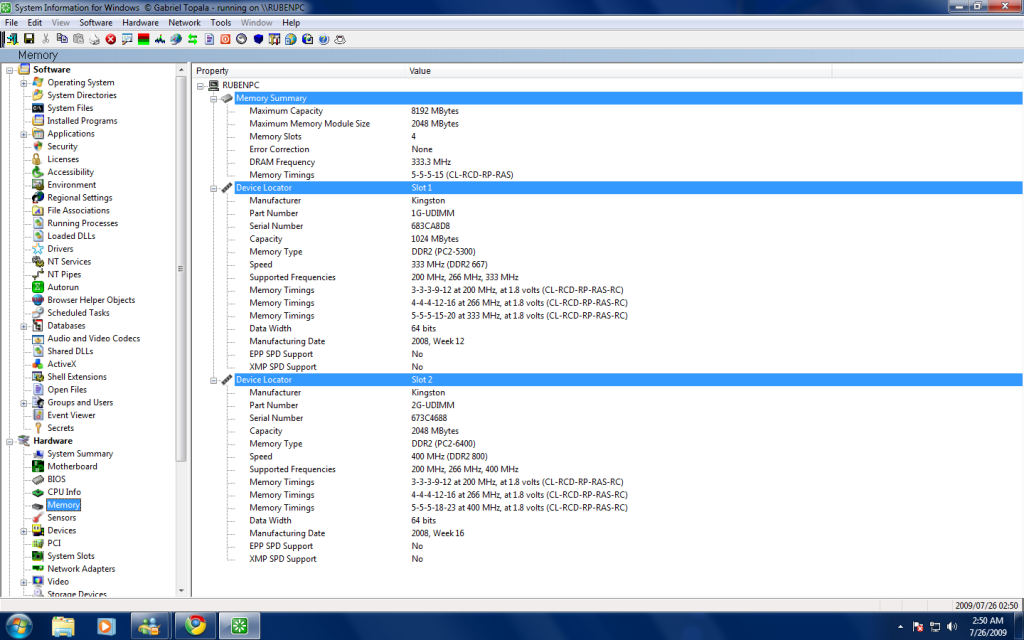Image resolution: width=1024 pixels, height=640 pixels.
Task: Click the Windows Start button
Action: [18, 626]
